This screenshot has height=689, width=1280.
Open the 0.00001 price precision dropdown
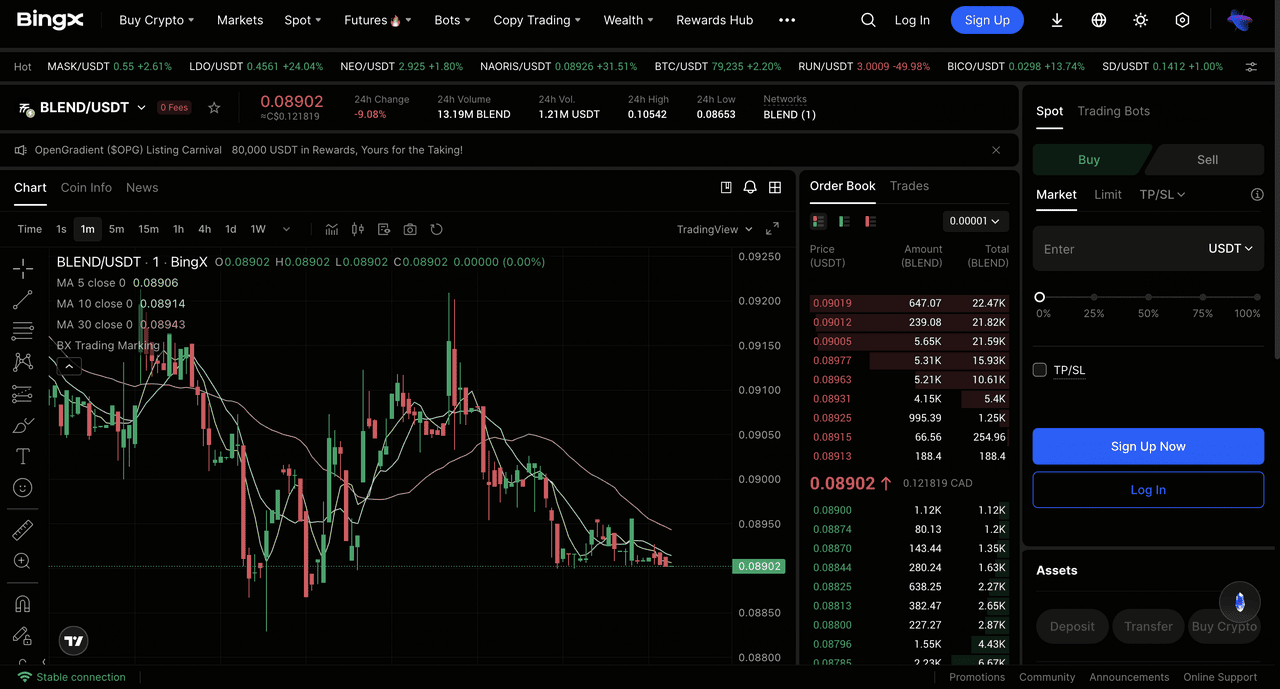pyautogui.click(x=975, y=221)
